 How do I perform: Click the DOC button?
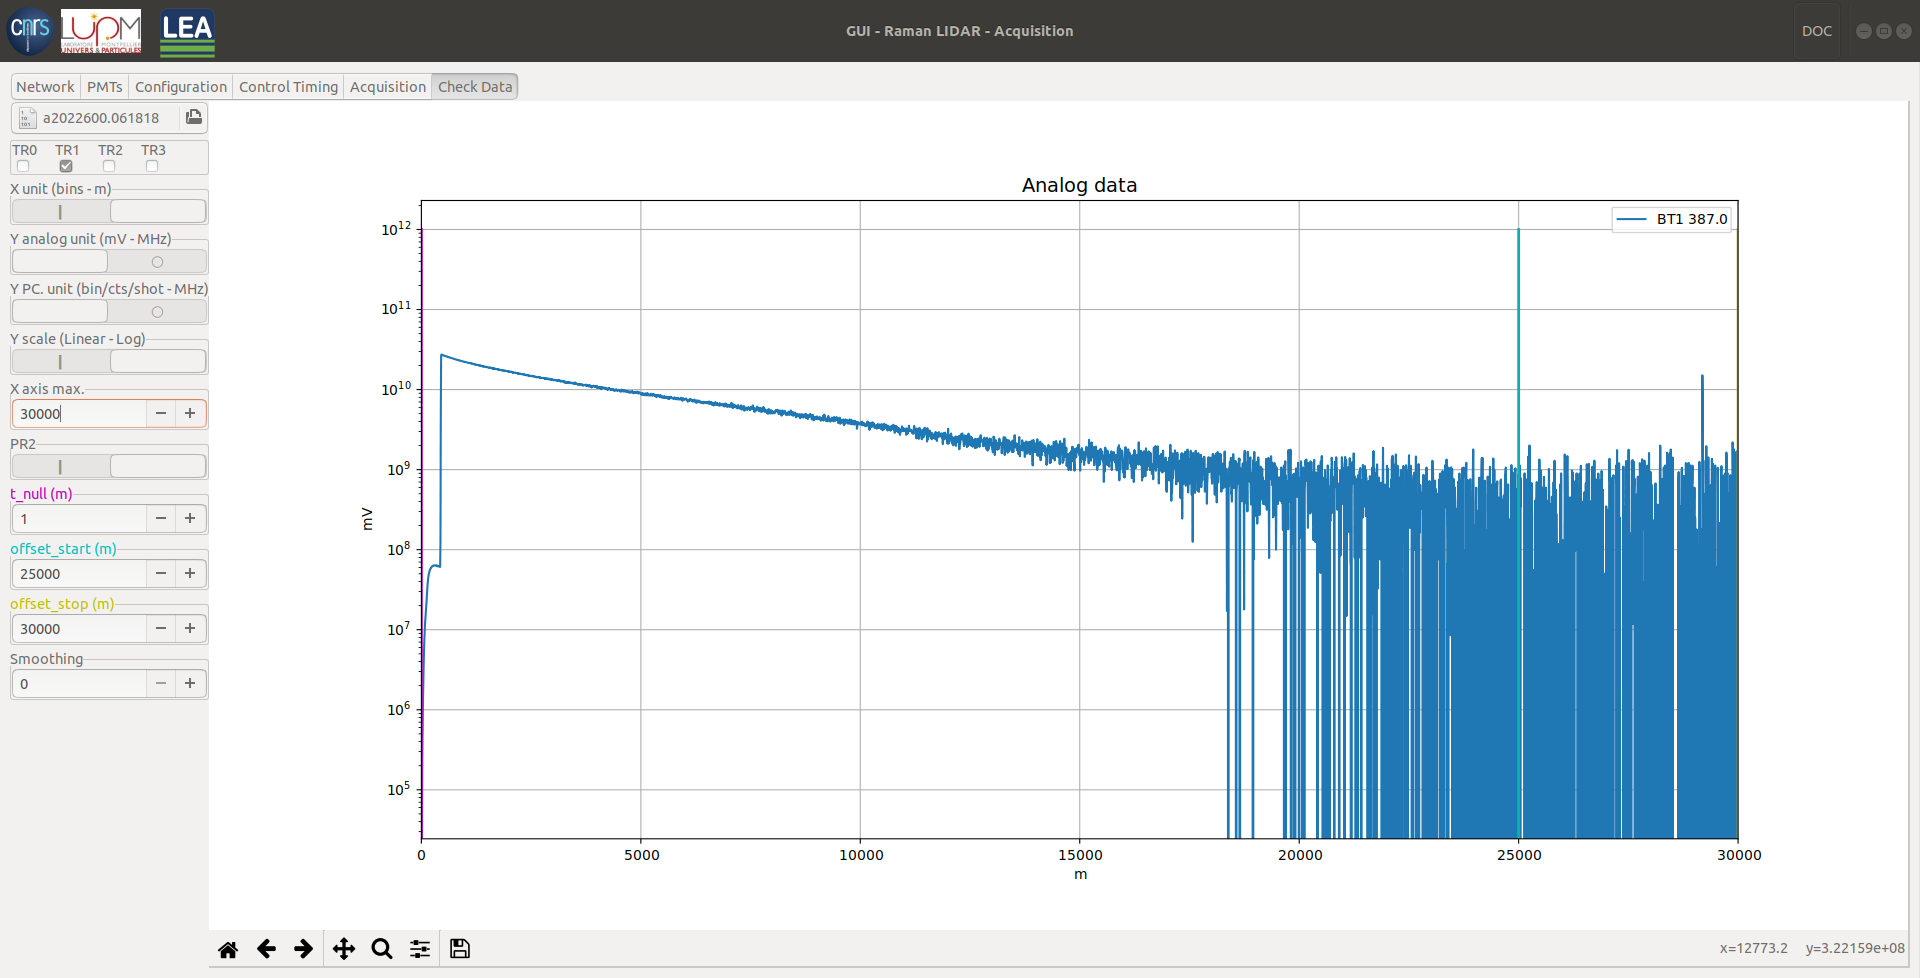[1816, 31]
